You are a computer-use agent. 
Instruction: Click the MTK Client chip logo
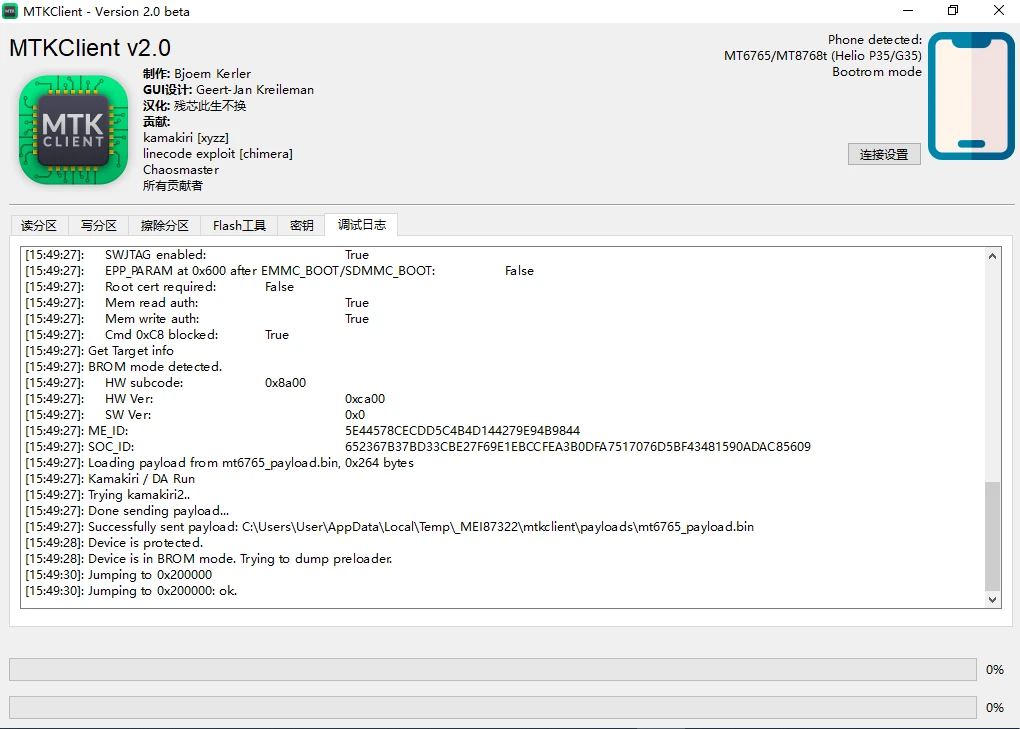pos(74,130)
